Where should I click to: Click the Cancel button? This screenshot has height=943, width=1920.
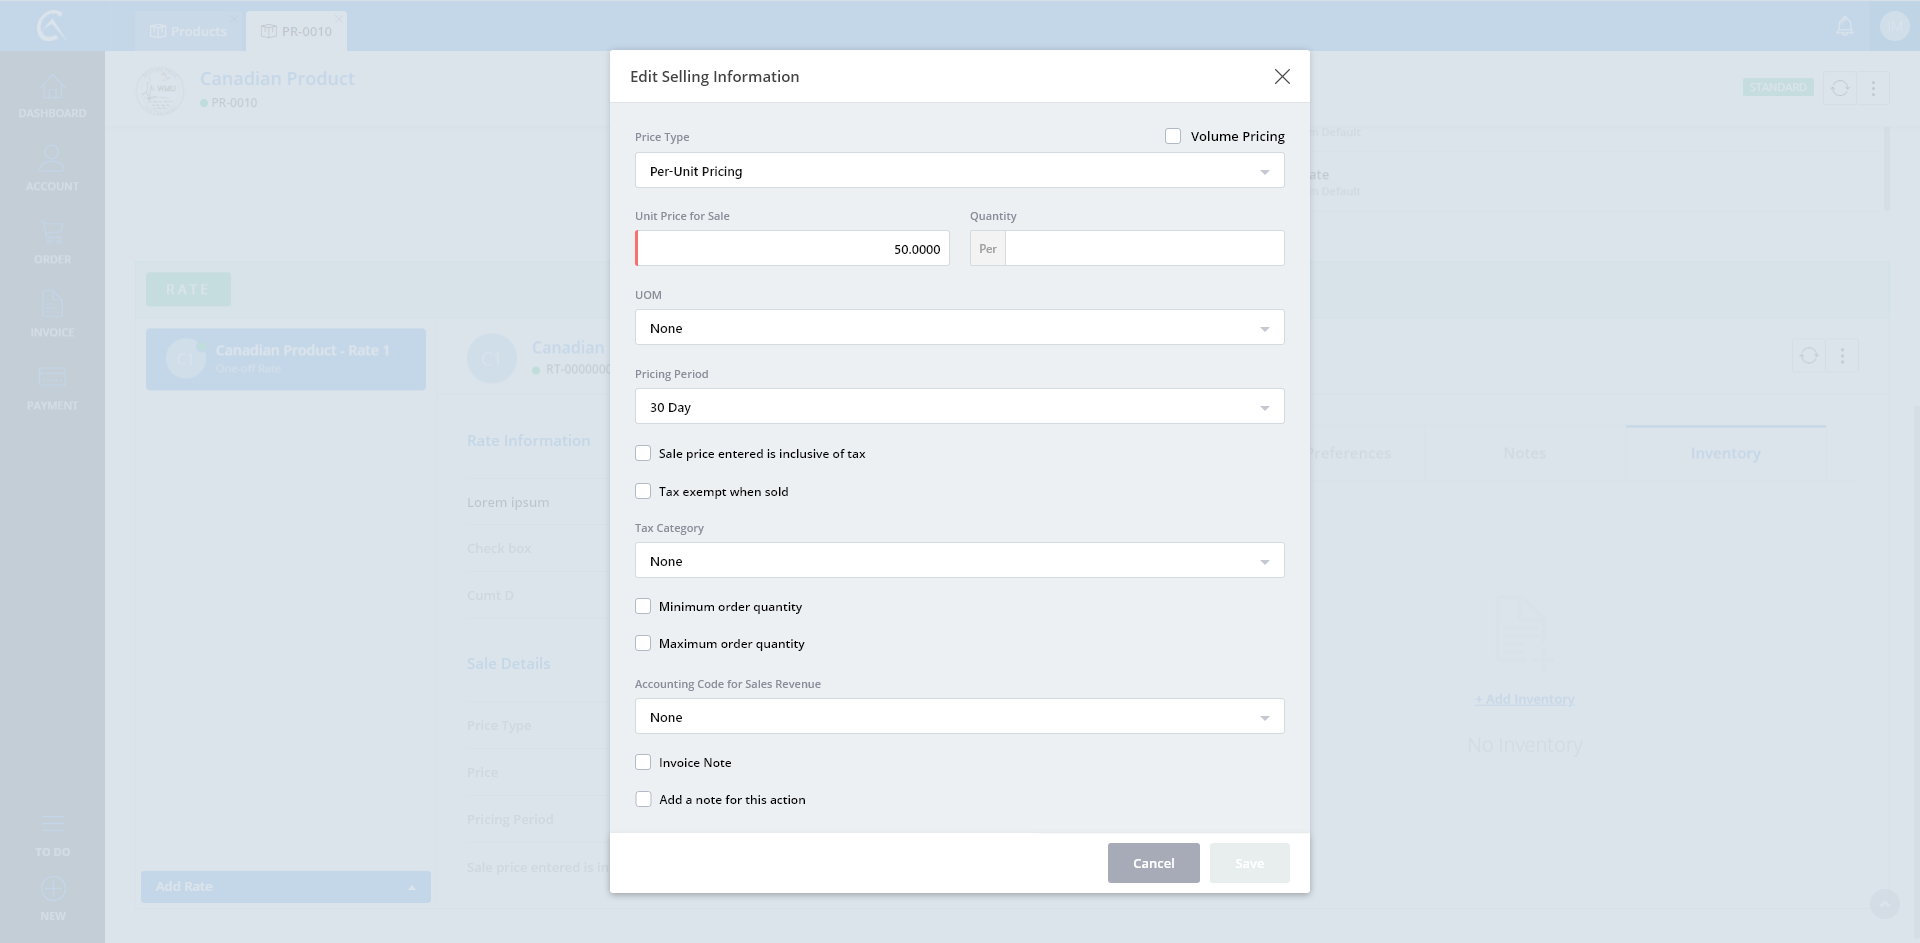1153,863
